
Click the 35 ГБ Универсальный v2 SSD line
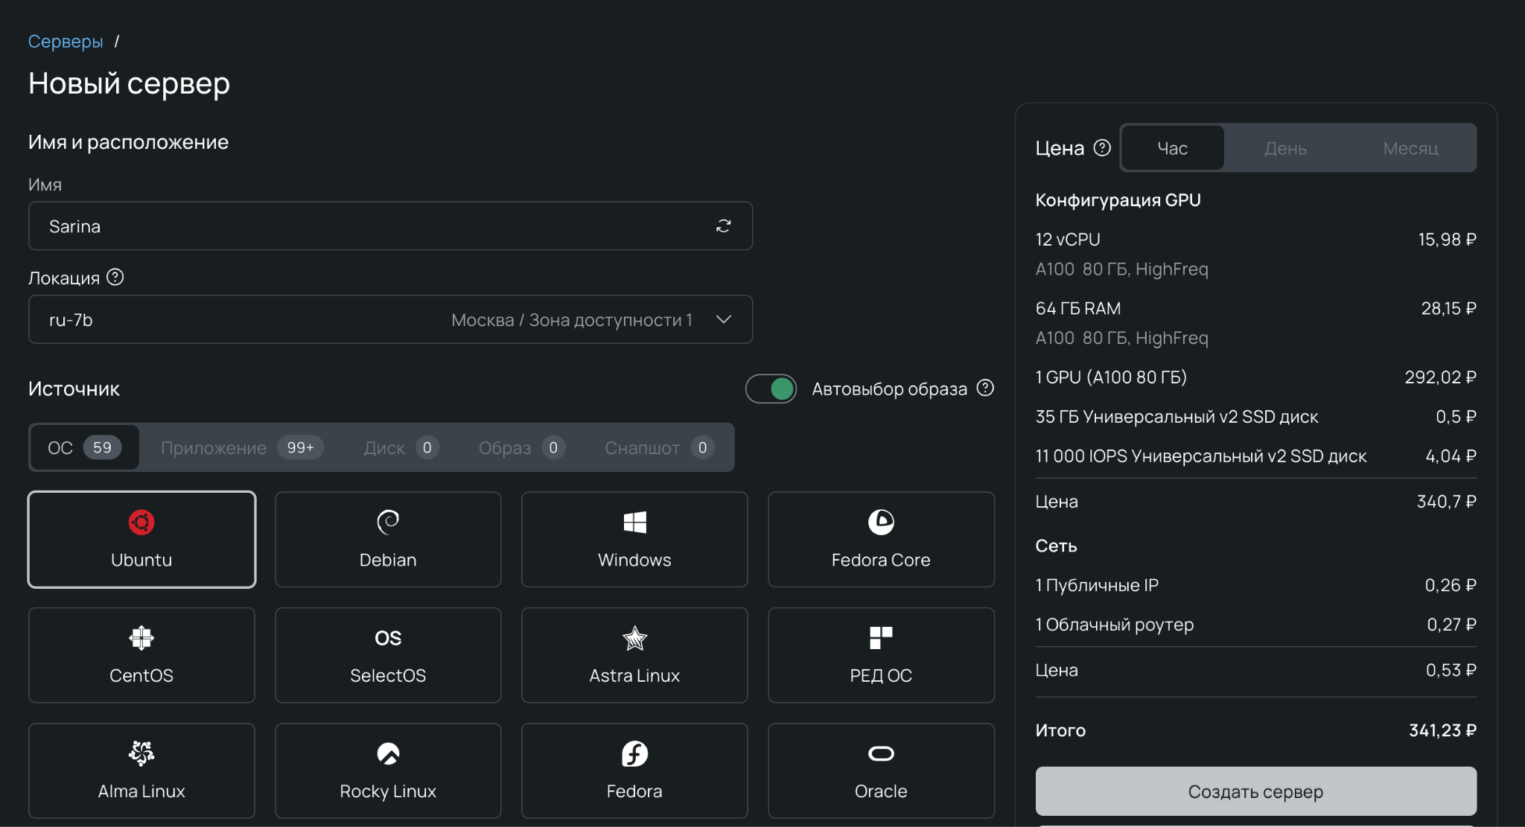tap(1256, 416)
